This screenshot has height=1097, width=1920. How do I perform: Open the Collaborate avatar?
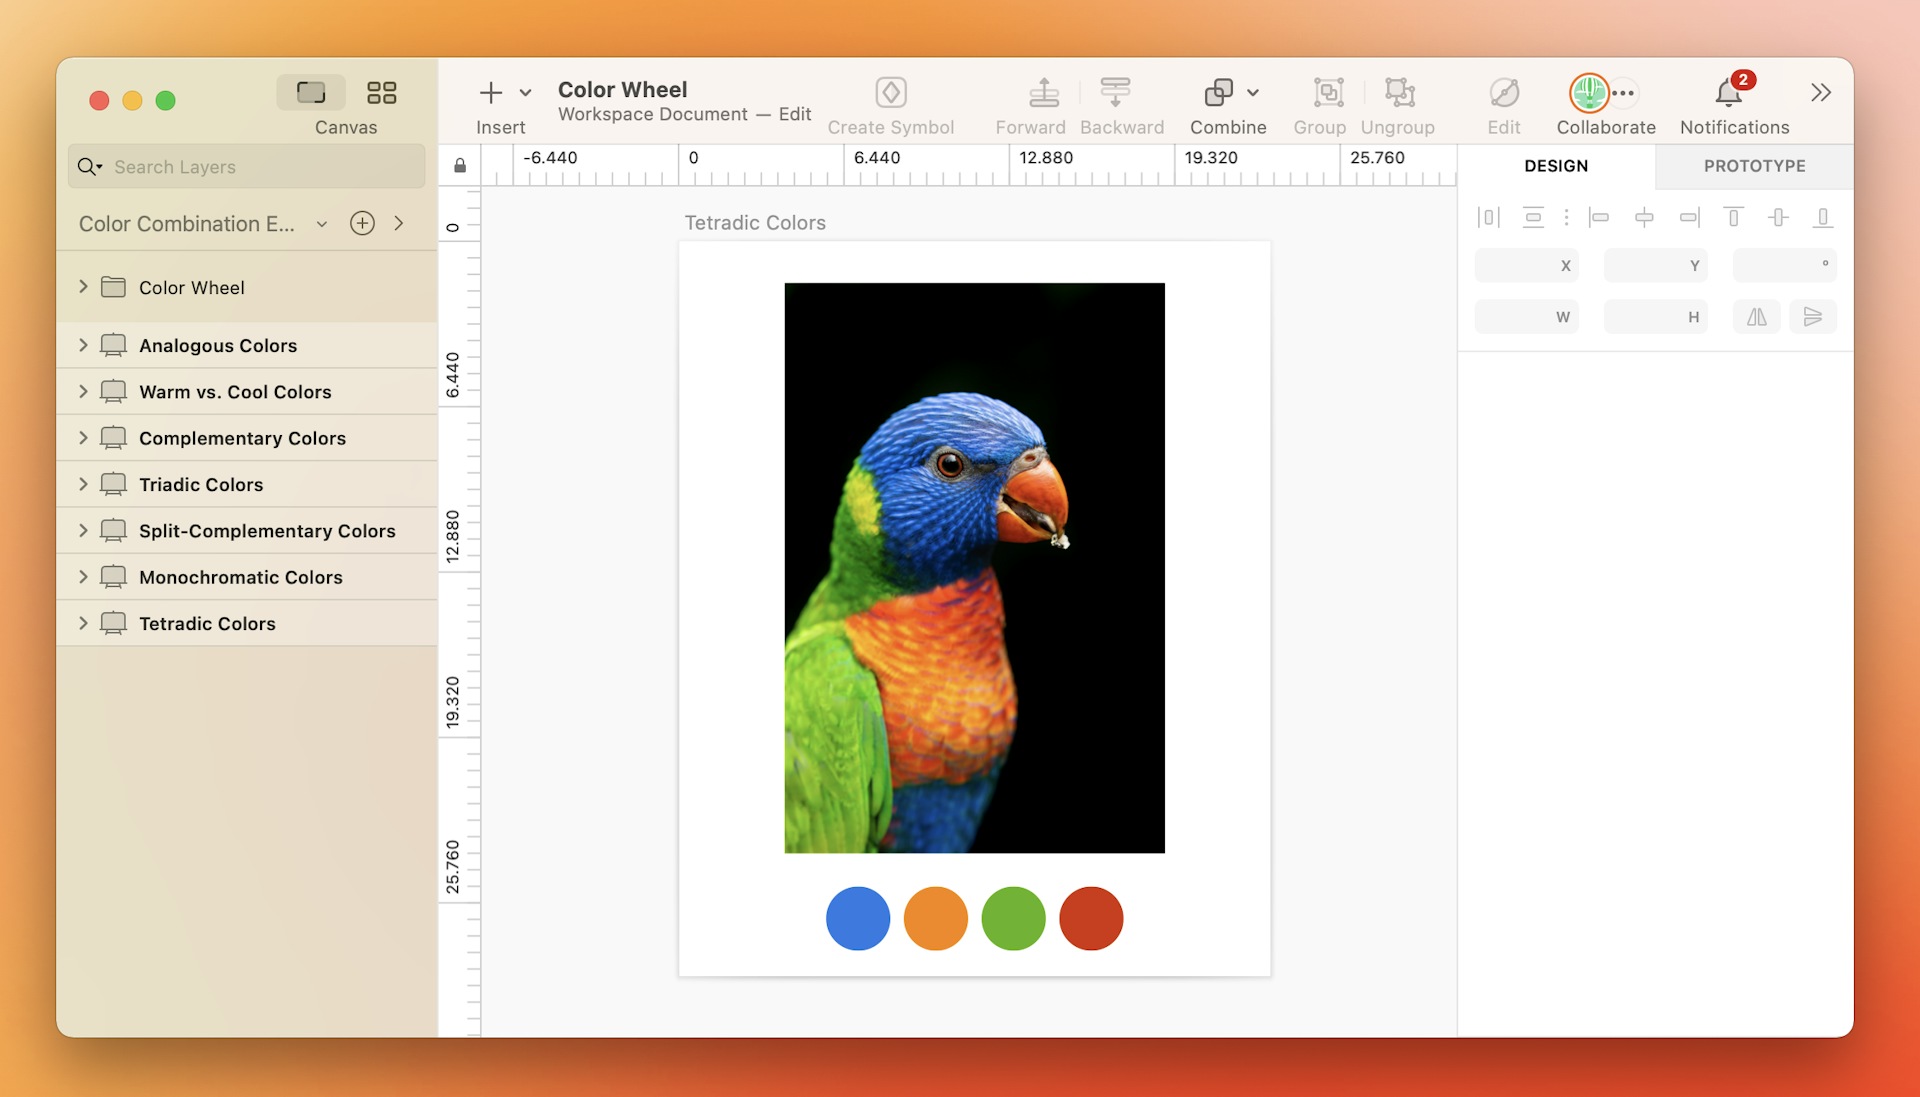click(x=1589, y=93)
